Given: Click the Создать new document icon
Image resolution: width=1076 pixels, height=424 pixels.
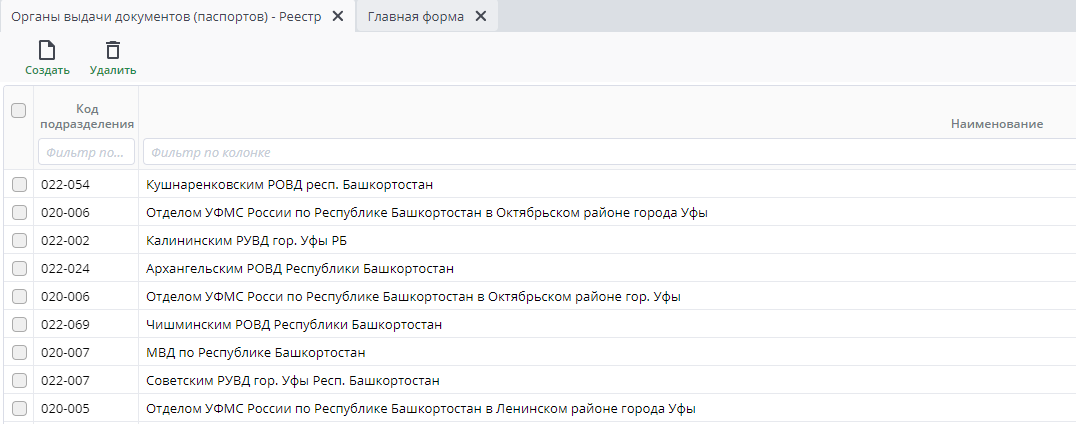Looking at the screenshot, I should (x=47, y=51).
